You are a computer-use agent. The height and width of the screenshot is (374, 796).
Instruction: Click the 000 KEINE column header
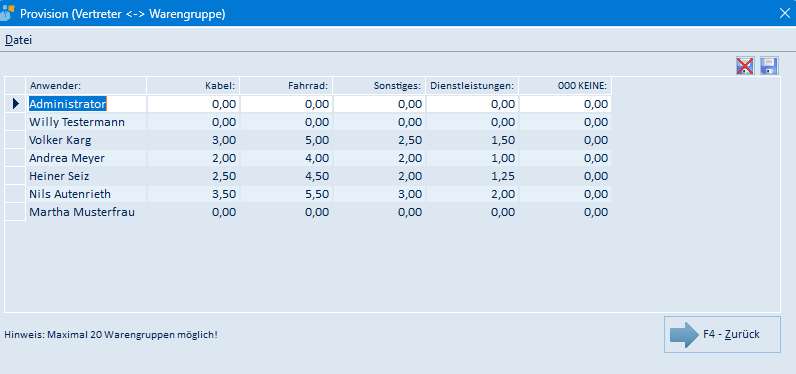(x=565, y=86)
